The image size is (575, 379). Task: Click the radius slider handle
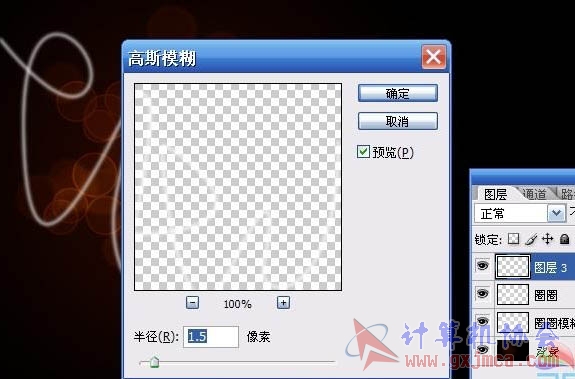pos(154,362)
